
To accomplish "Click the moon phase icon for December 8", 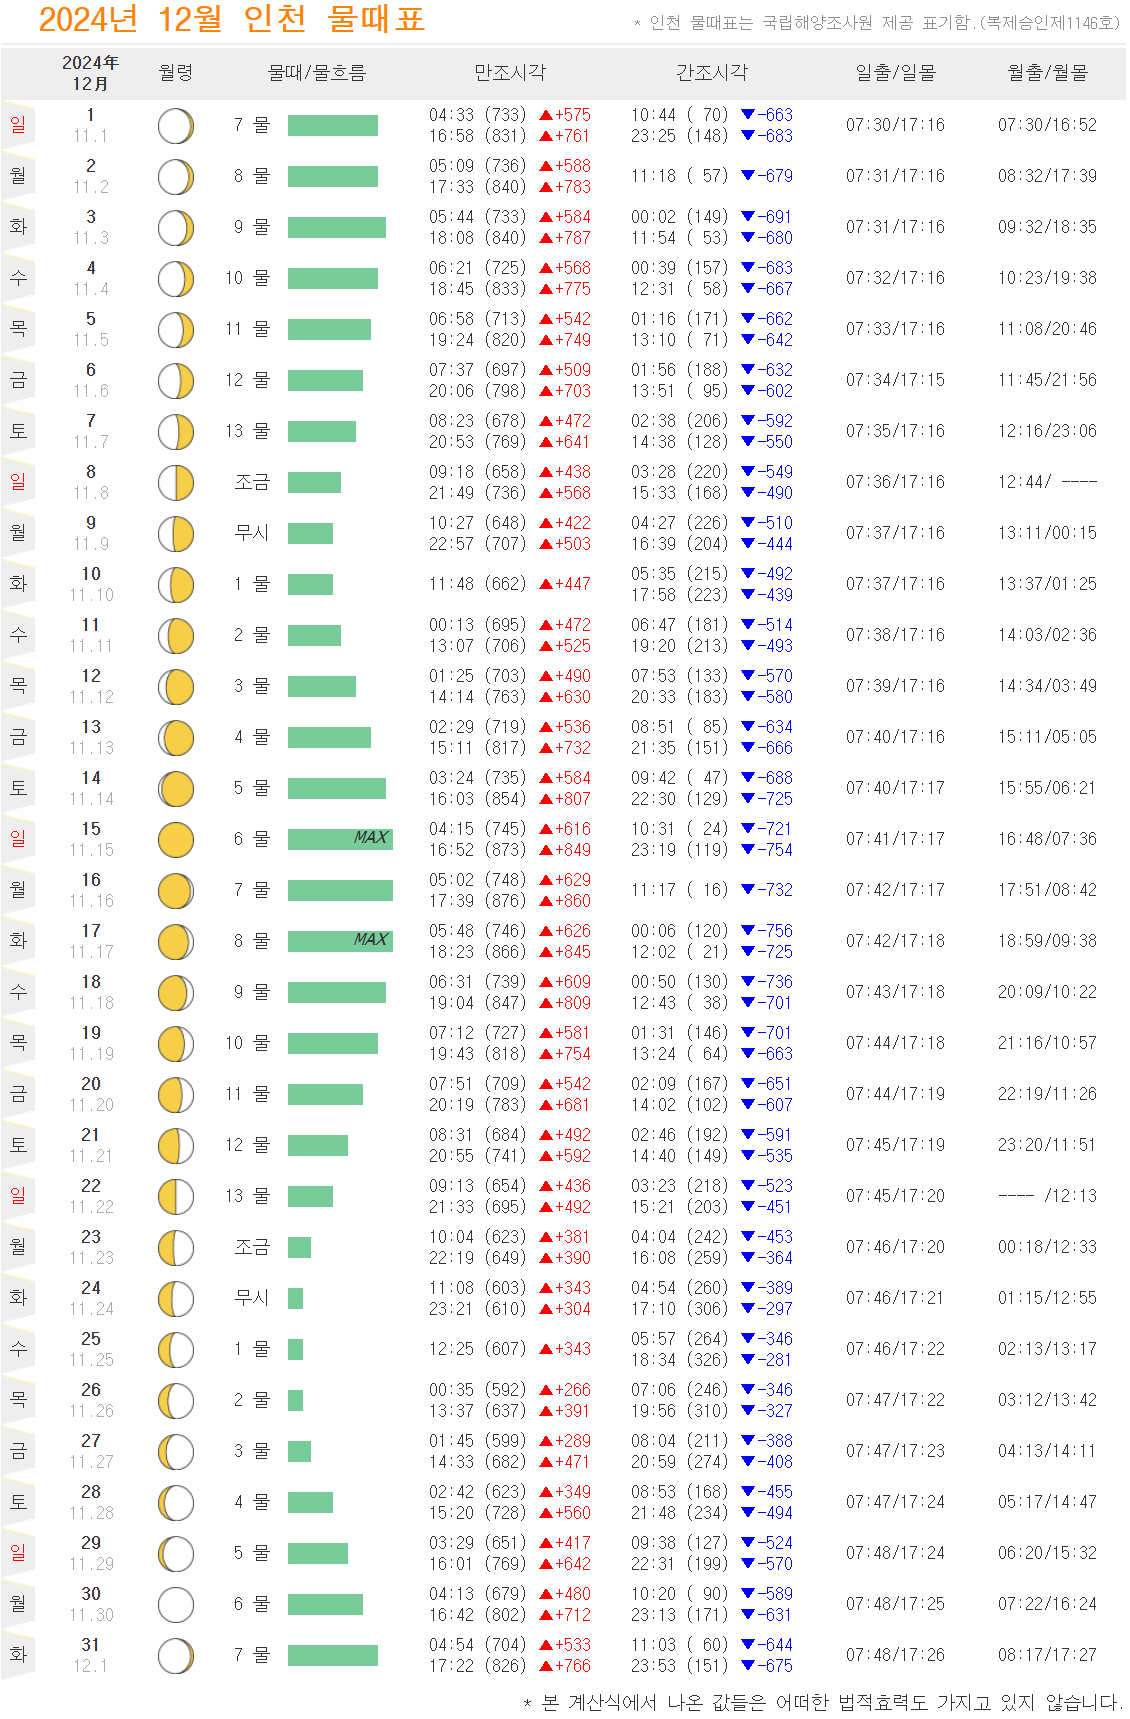I will tap(176, 483).
